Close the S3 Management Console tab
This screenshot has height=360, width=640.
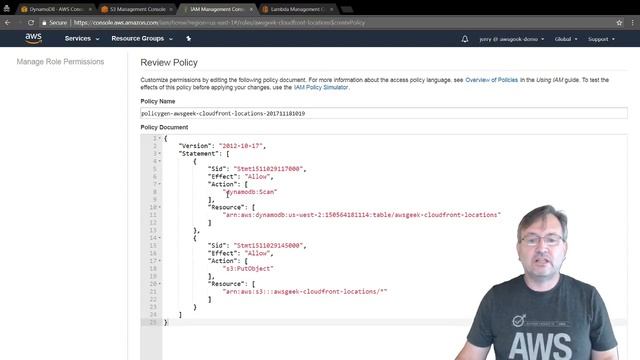pos(171,9)
